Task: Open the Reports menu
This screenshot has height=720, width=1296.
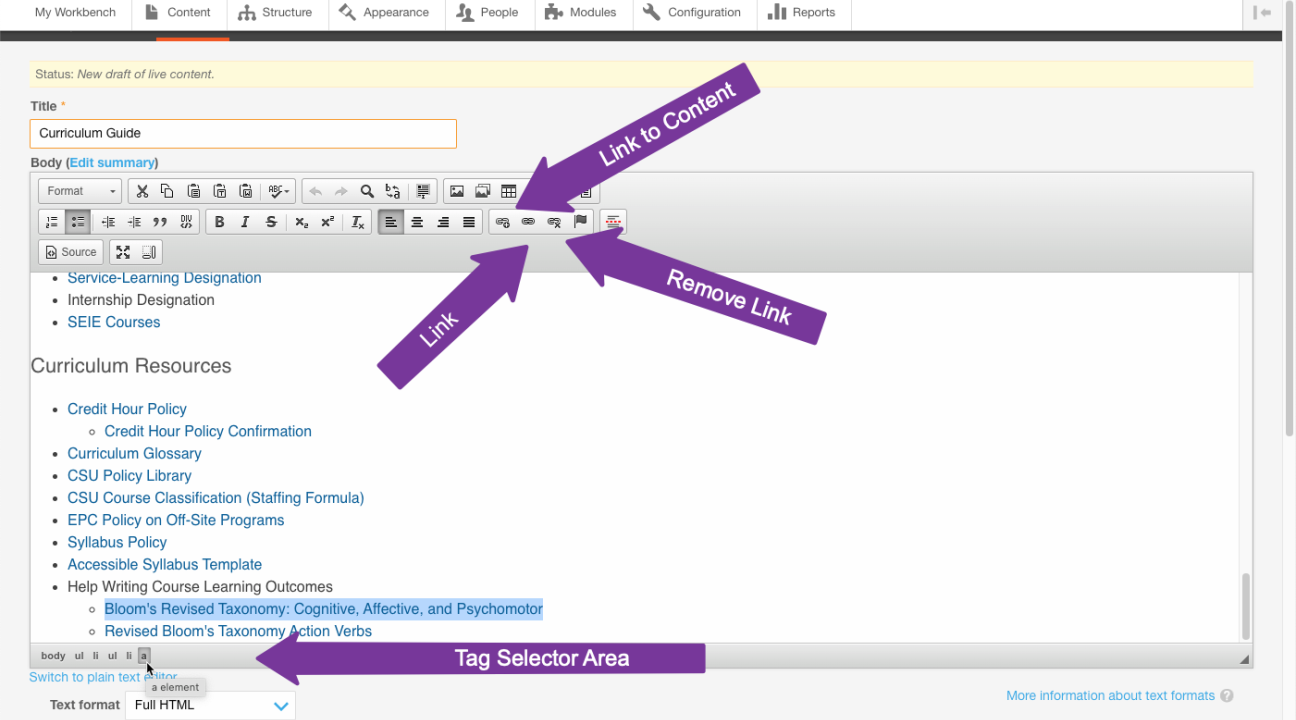Action: [x=801, y=12]
